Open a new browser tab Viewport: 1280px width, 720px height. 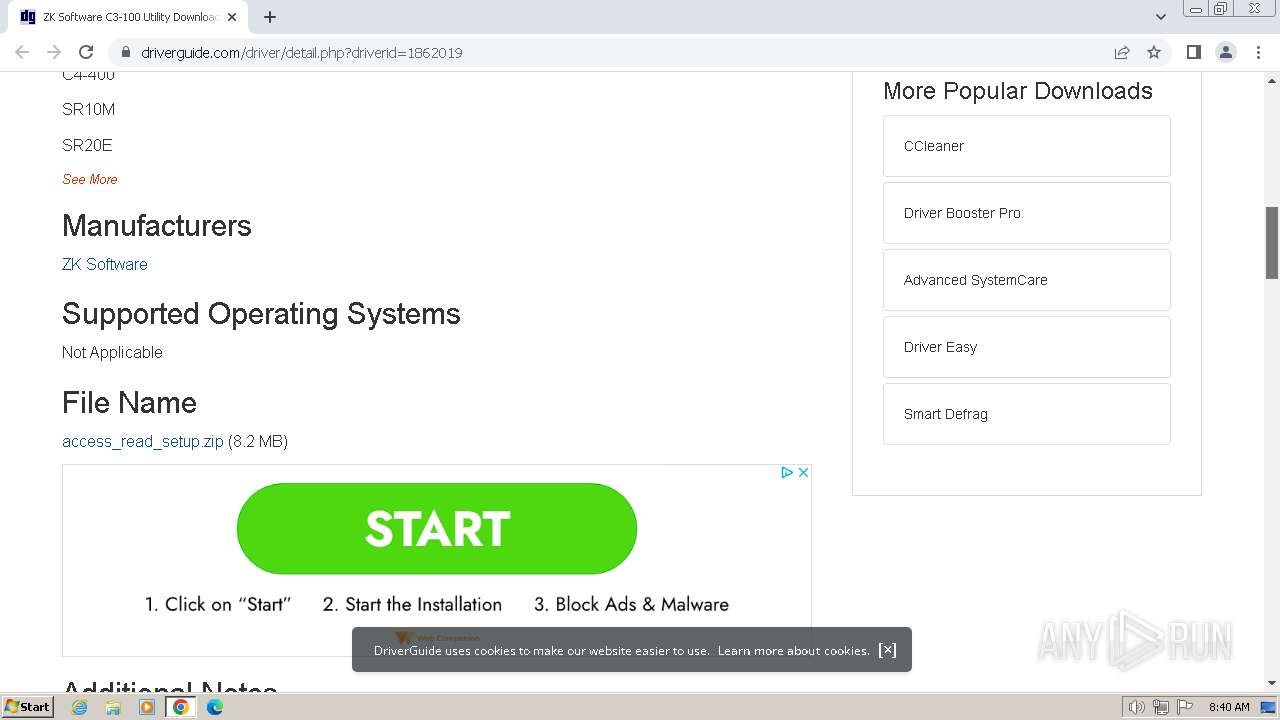[x=270, y=17]
